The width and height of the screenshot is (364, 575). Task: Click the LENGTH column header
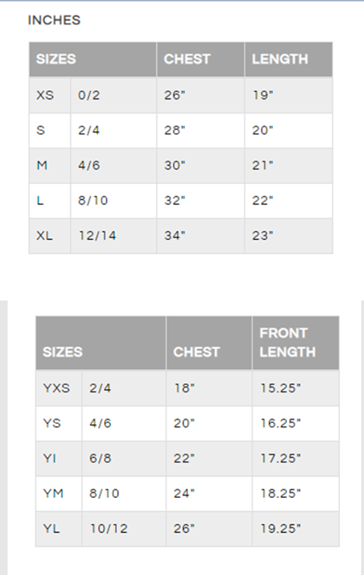click(280, 59)
